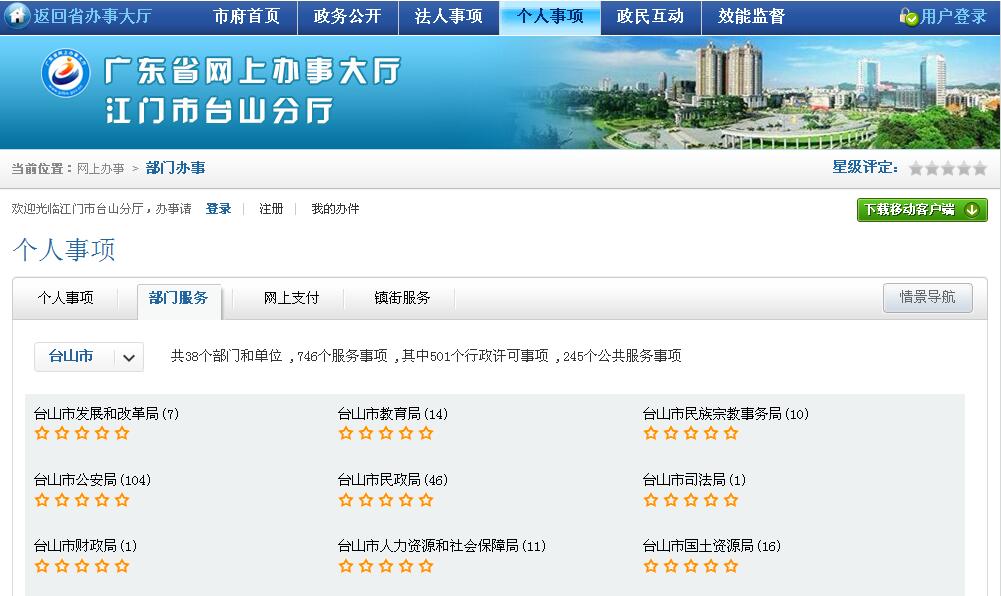This screenshot has width=1001, height=596.
Task: Select the 镇街服务 tab
Action: tap(402, 298)
